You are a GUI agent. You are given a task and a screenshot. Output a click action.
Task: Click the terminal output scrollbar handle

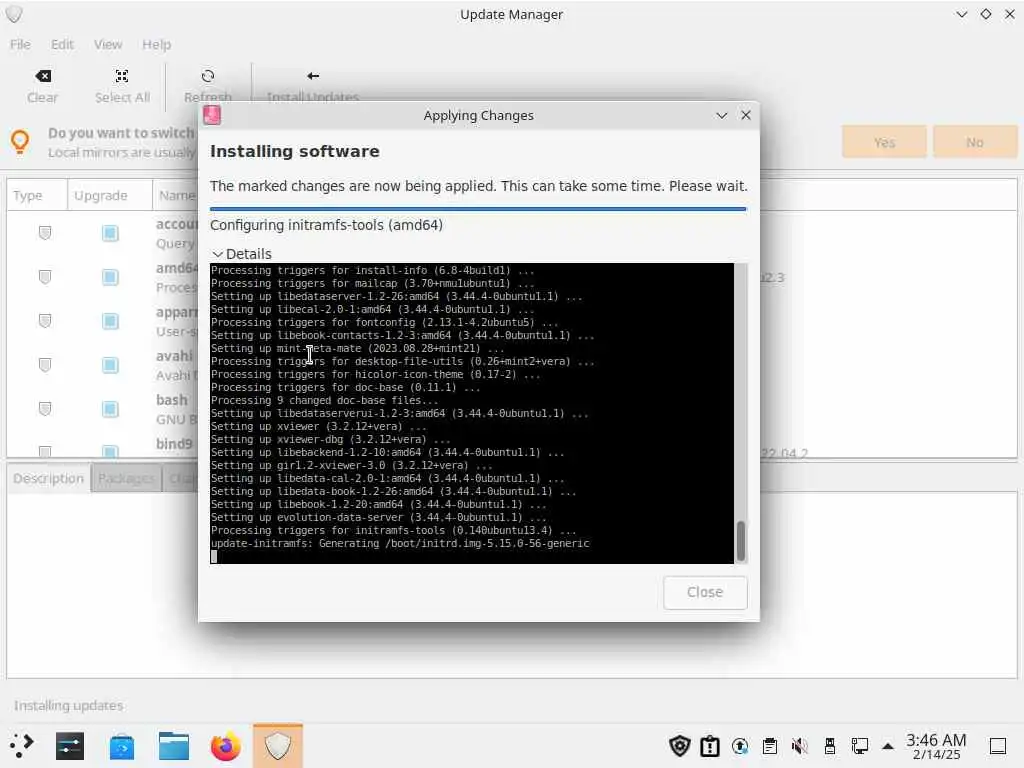pos(741,541)
